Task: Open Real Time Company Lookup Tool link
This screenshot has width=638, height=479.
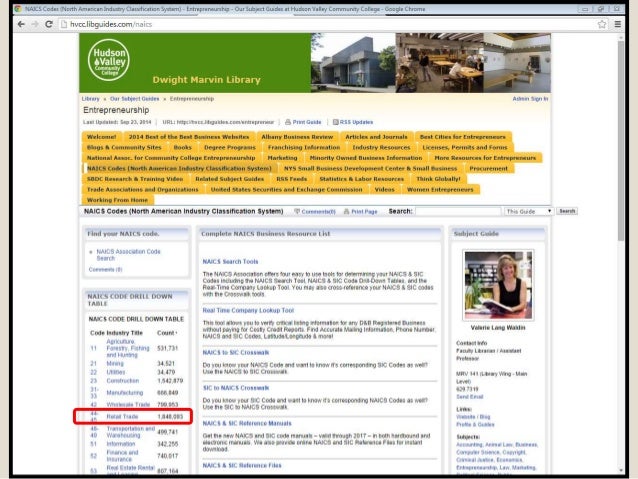Action: point(248,311)
